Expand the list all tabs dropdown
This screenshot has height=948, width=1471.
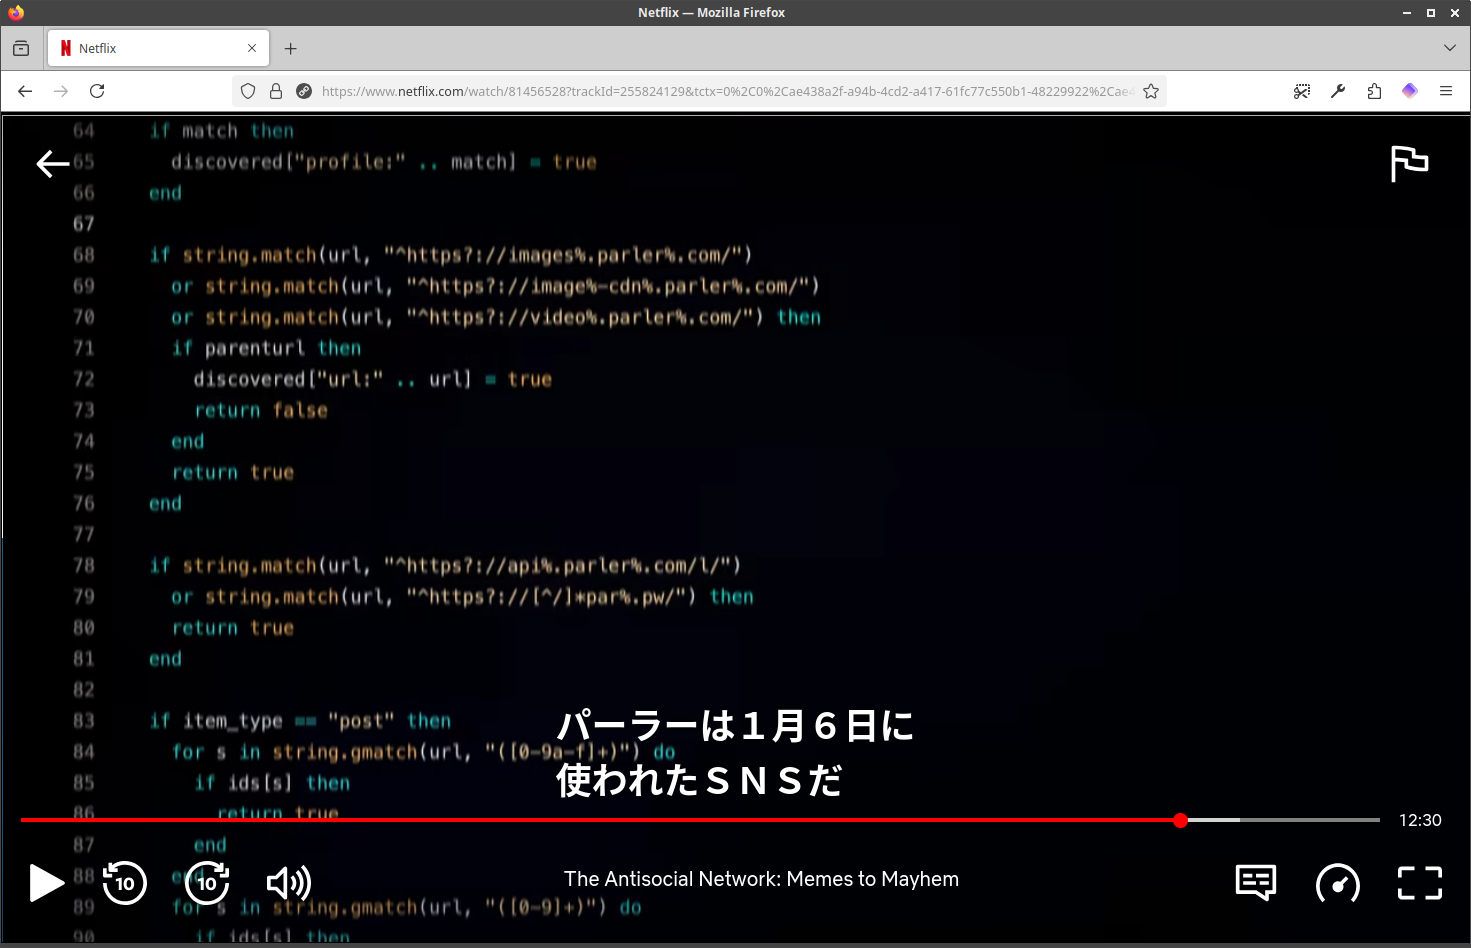[1450, 48]
